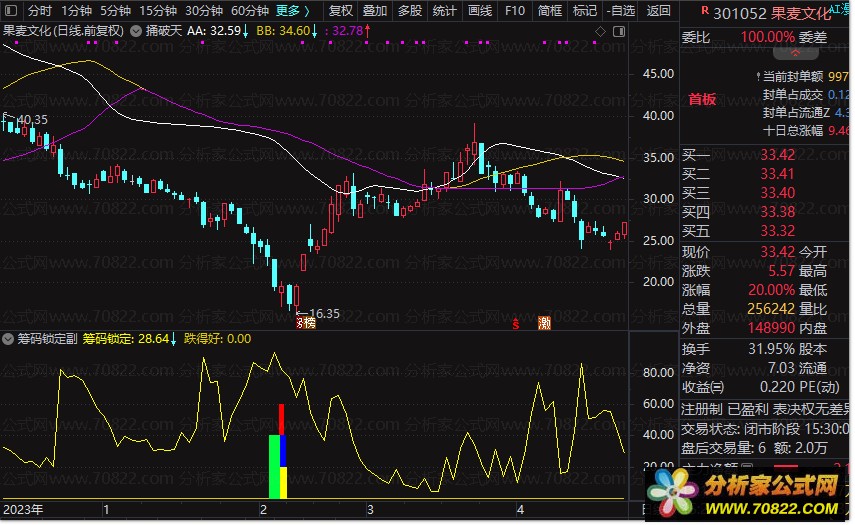Expand 筹码锁定副 indicator dropdown arrow
Viewport: 855px width, 525px height.
pos(8,339)
